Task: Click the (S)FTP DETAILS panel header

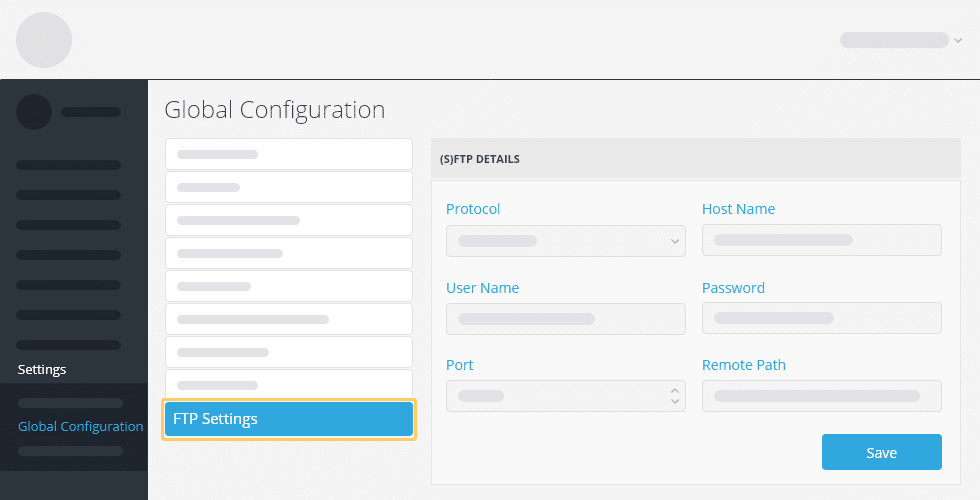Action: click(696, 159)
